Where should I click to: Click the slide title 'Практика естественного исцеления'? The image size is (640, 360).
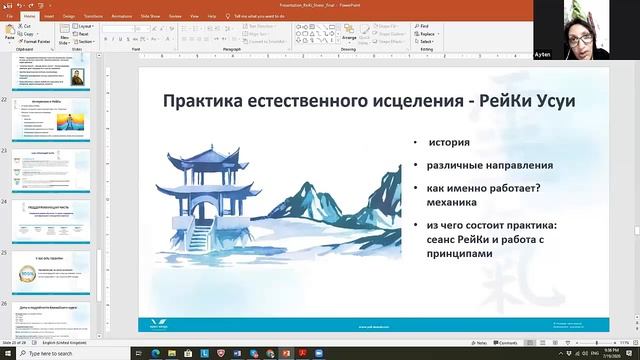tap(313, 101)
